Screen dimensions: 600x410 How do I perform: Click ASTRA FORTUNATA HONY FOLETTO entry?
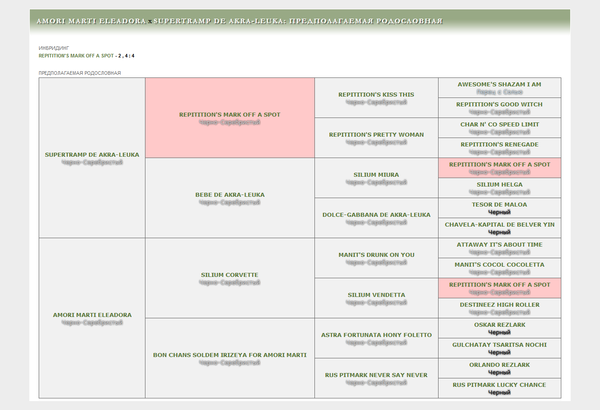pos(376,335)
